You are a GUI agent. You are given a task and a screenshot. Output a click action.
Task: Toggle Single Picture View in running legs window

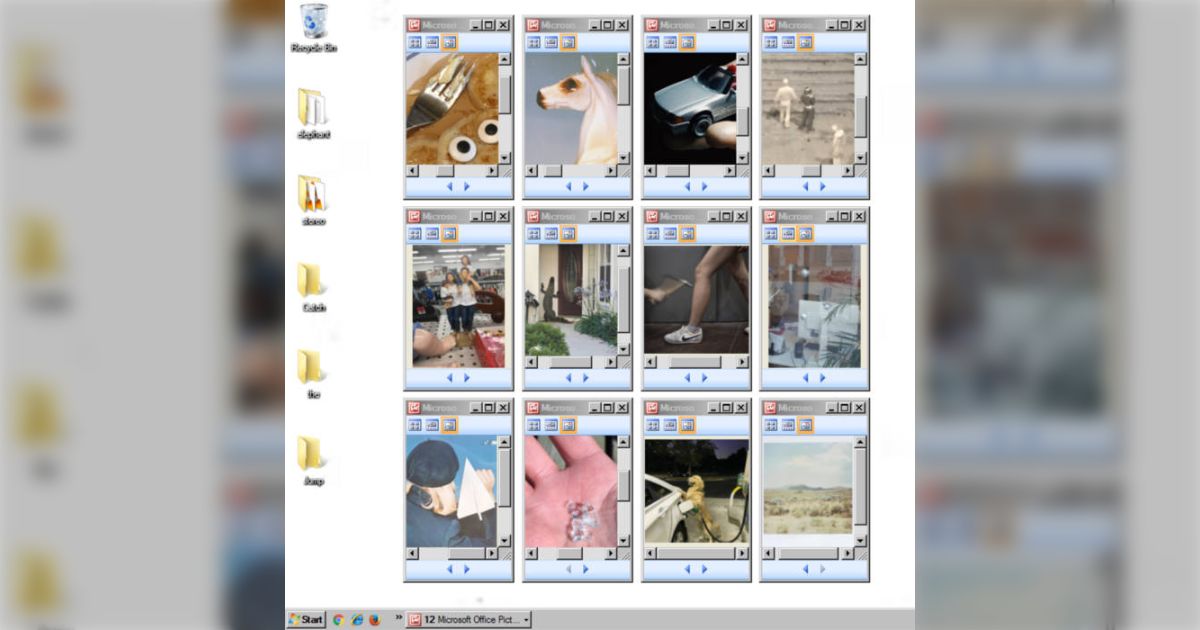[x=687, y=233]
